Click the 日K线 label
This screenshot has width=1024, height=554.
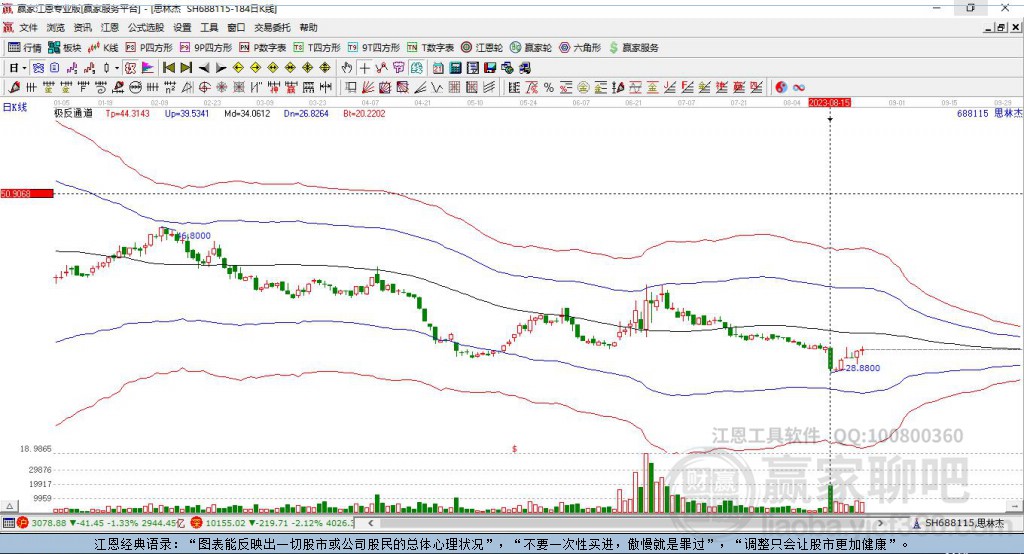[x=14, y=108]
